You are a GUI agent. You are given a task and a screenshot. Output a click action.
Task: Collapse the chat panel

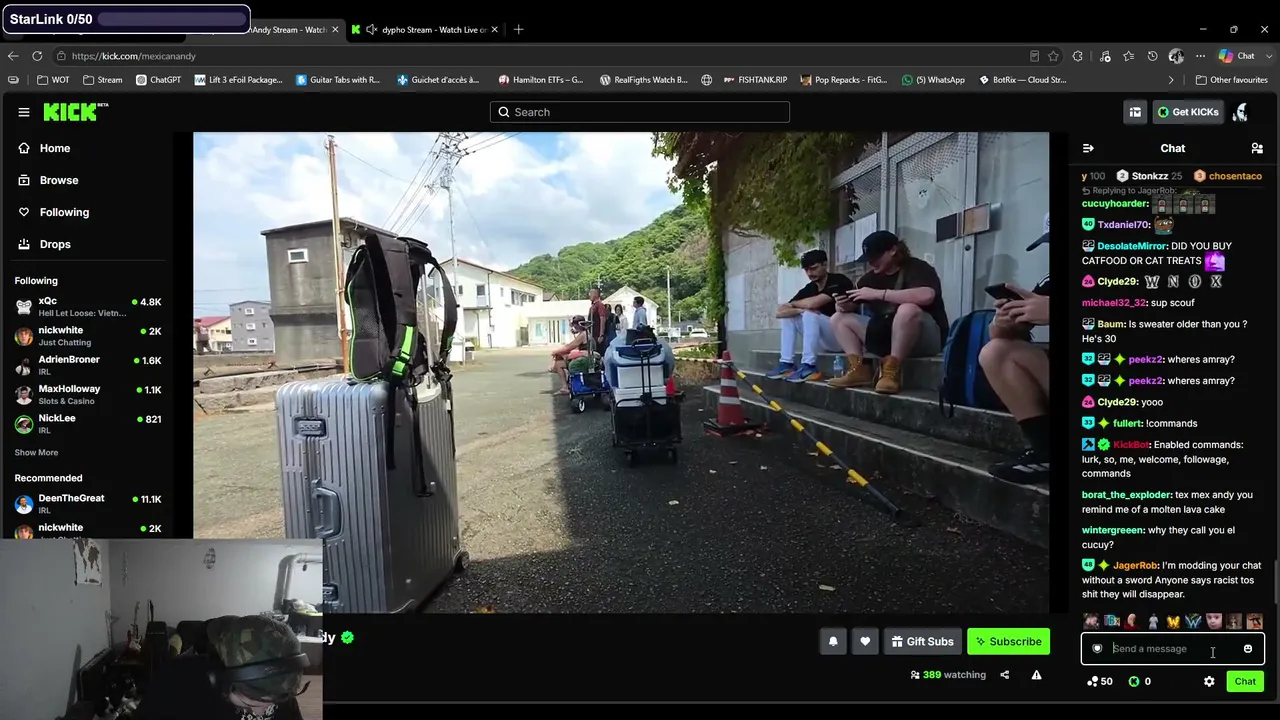coord(1088,148)
